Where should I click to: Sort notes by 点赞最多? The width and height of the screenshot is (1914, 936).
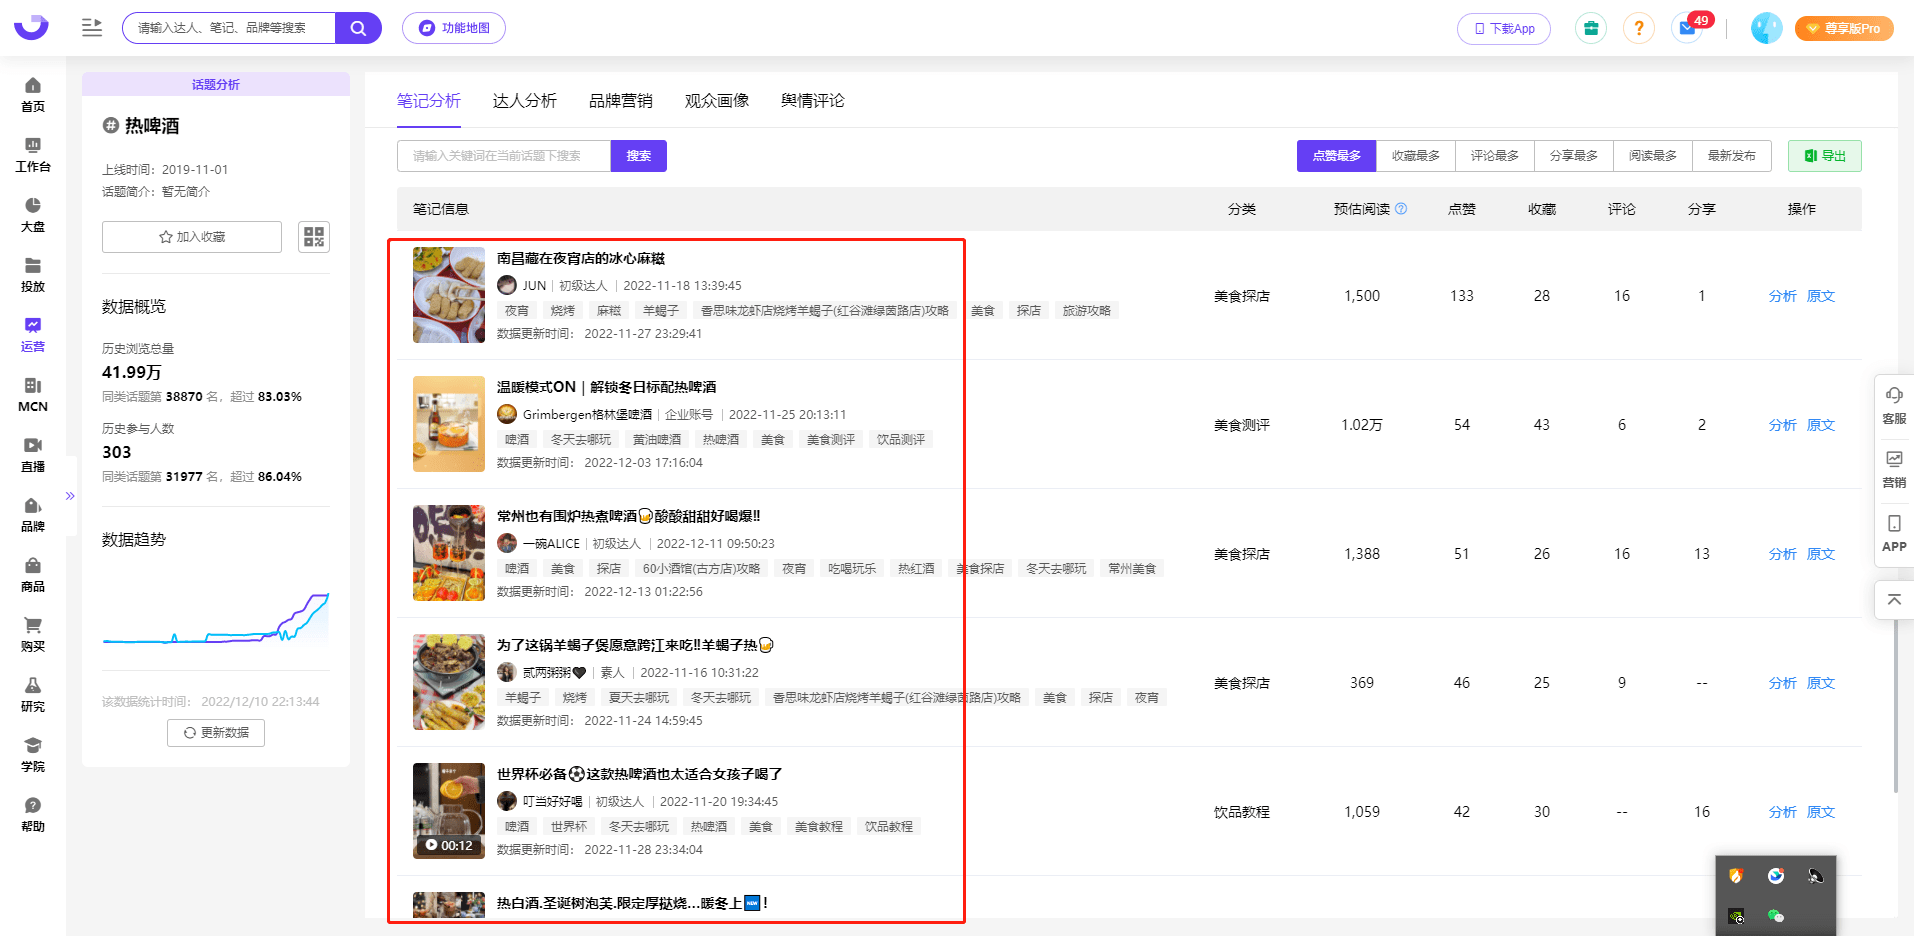(x=1337, y=156)
